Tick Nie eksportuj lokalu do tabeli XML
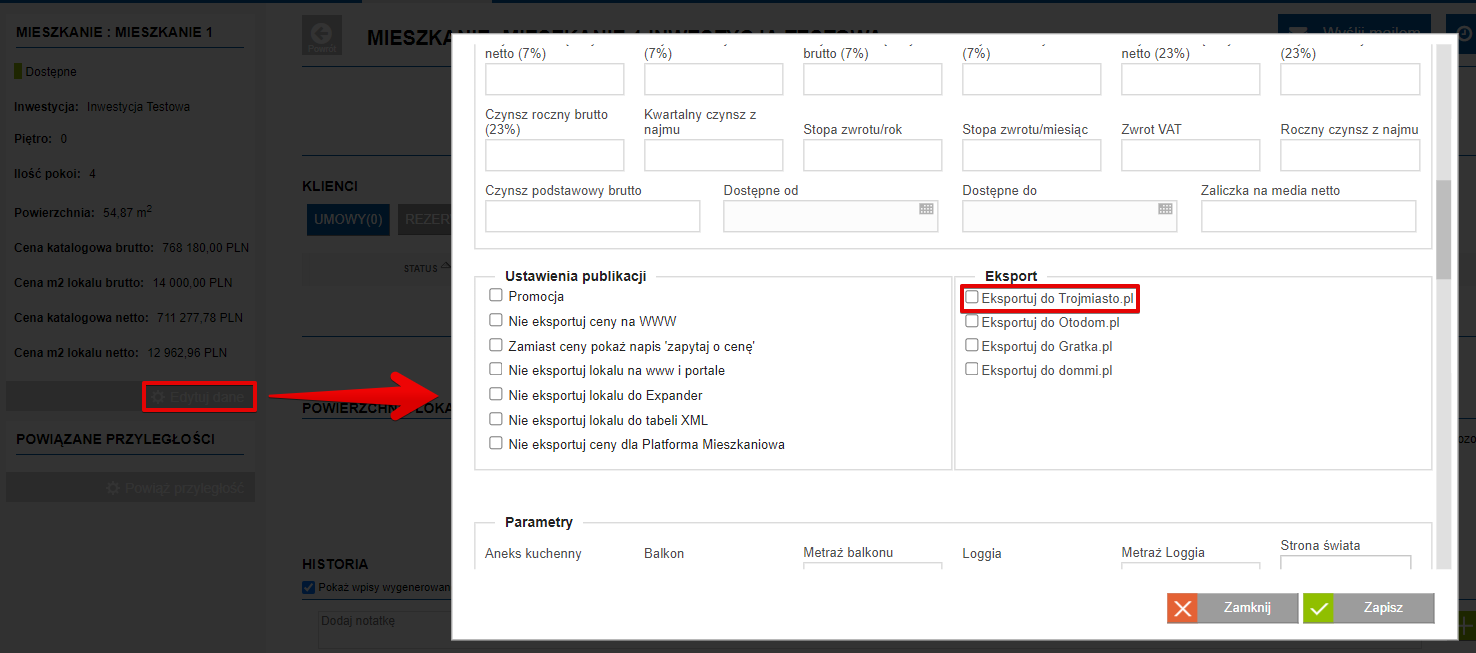 pos(495,418)
